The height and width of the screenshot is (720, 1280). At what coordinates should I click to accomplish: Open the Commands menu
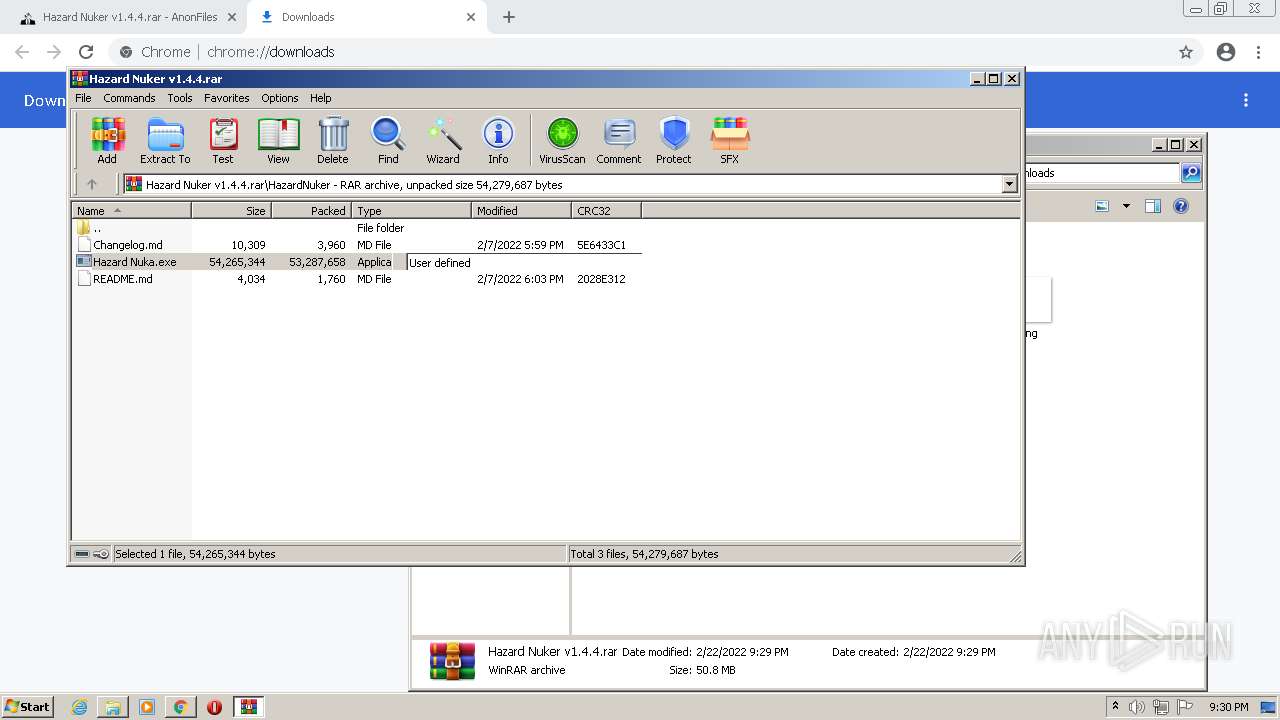[x=129, y=98]
